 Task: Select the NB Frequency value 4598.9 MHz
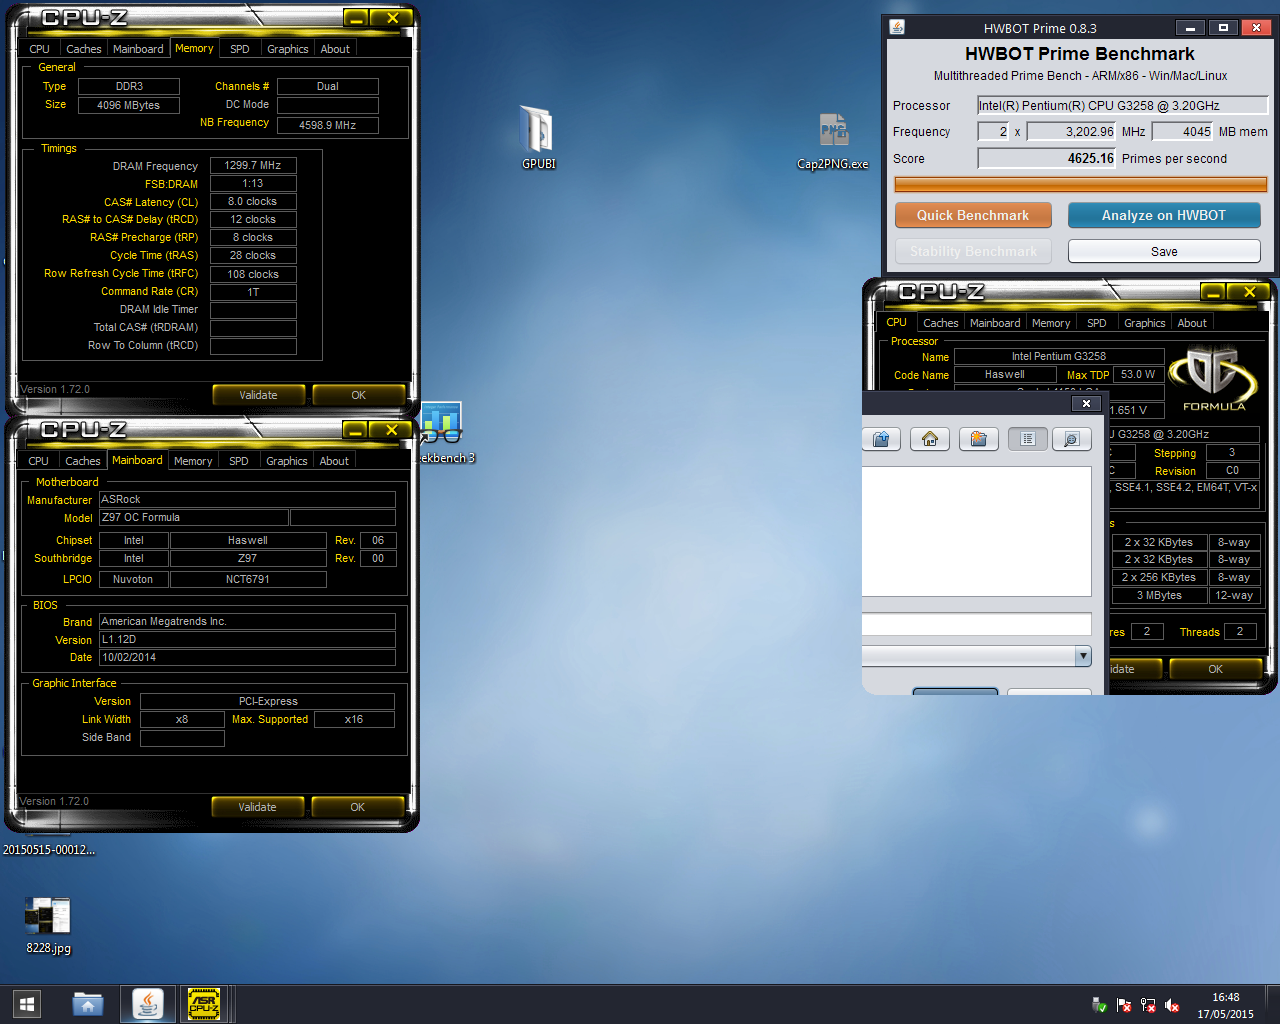(328, 125)
